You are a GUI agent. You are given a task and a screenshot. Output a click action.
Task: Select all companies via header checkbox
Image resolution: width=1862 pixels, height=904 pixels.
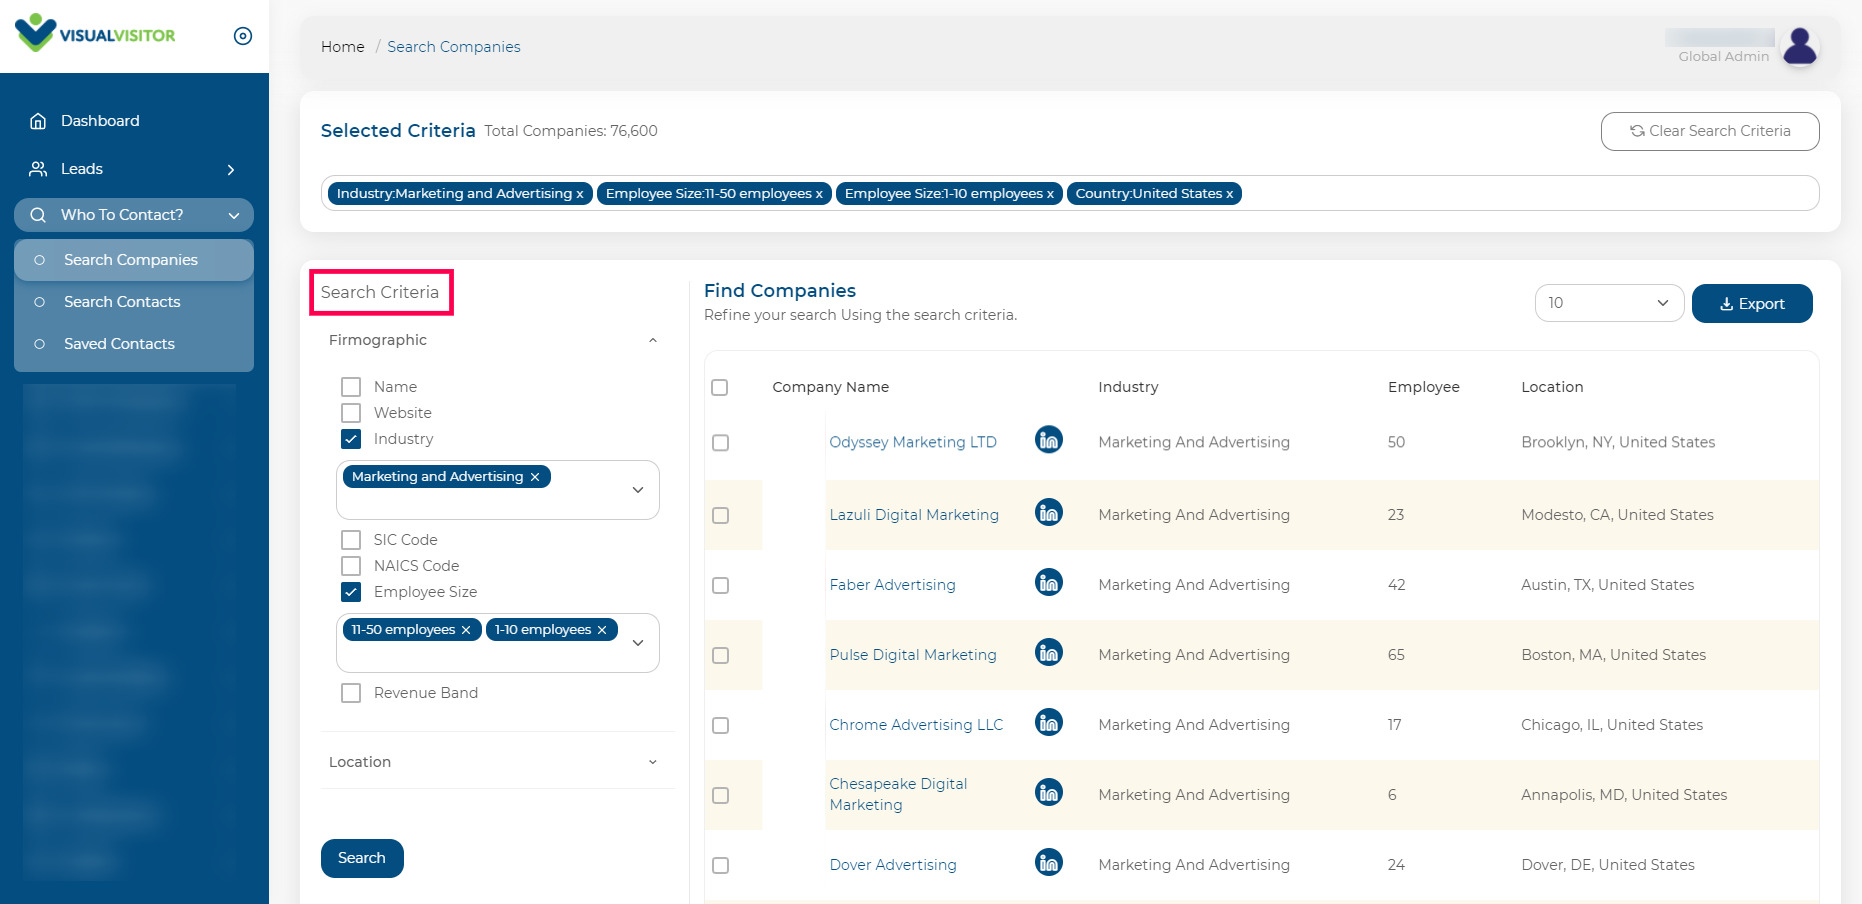tap(720, 387)
